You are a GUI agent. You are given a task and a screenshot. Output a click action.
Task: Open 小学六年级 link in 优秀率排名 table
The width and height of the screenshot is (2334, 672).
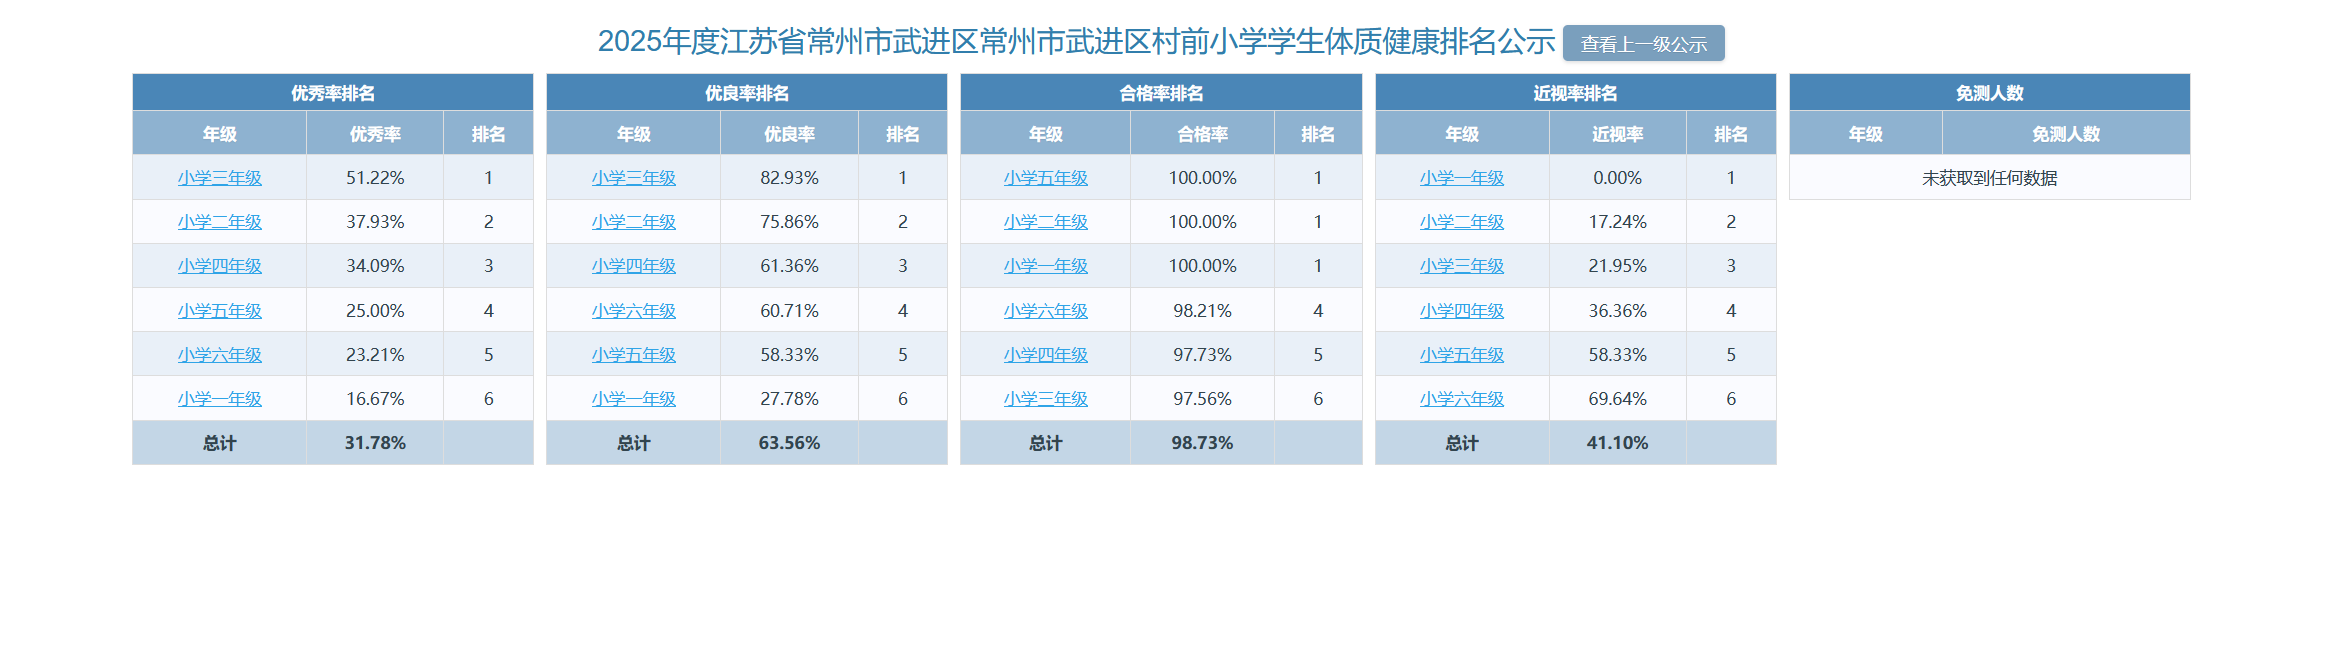click(x=220, y=355)
